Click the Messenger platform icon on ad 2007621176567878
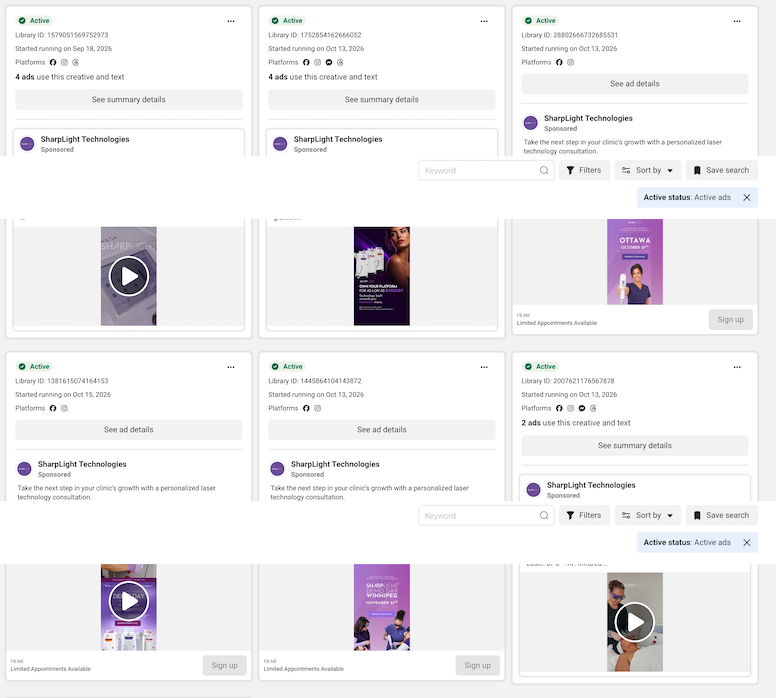776x698 pixels. (x=582, y=408)
